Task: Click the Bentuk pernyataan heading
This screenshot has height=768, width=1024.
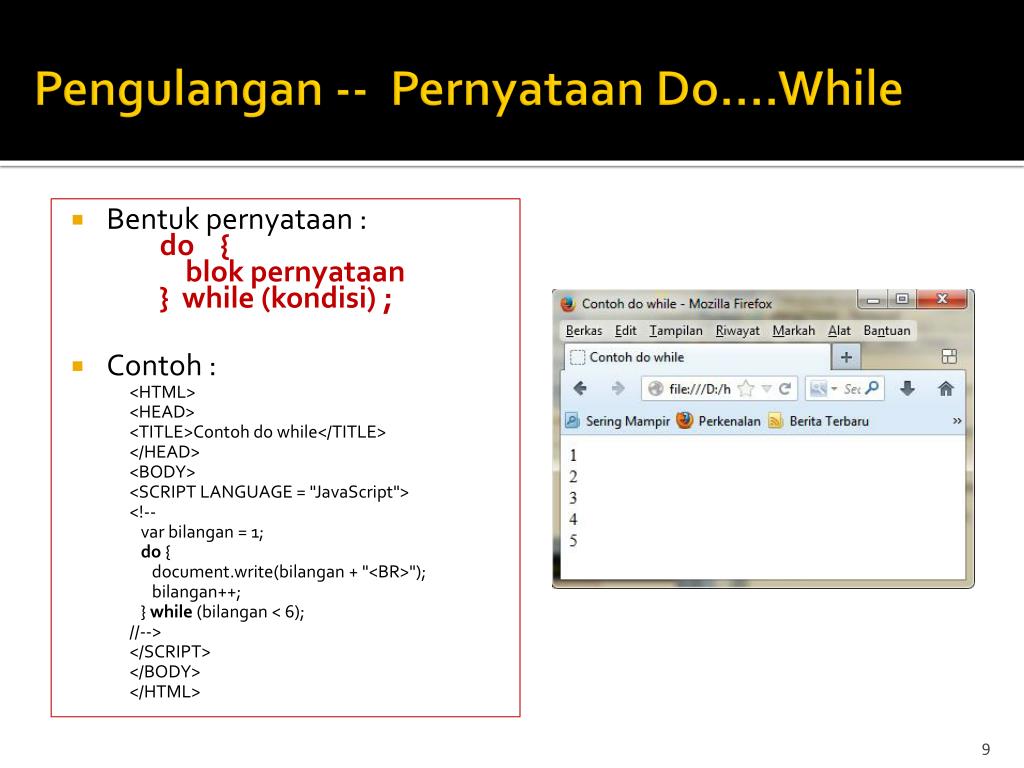Action: pyautogui.click(x=236, y=219)
